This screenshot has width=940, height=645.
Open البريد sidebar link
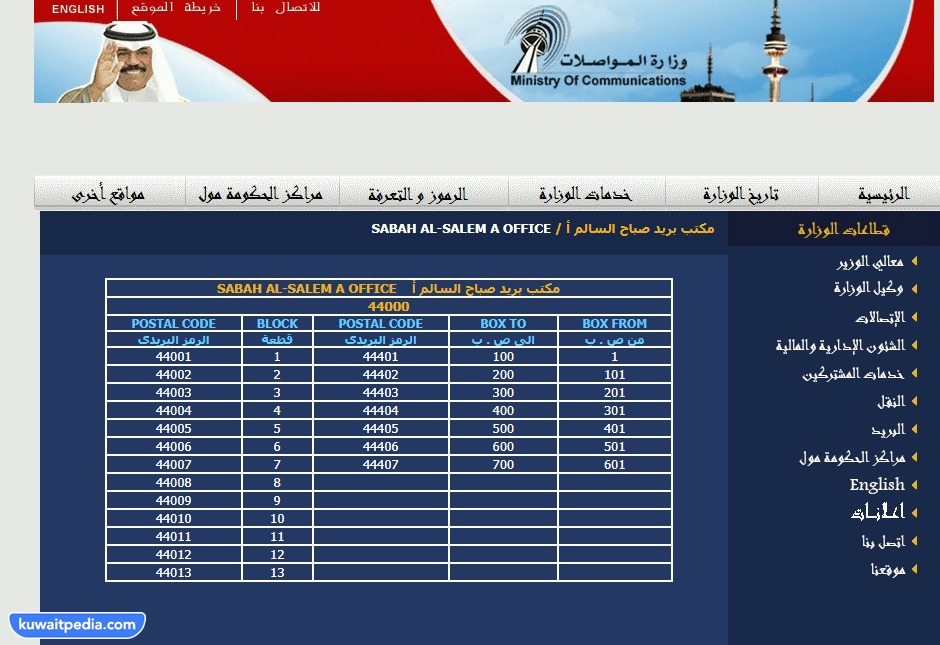tap(888, 429)
